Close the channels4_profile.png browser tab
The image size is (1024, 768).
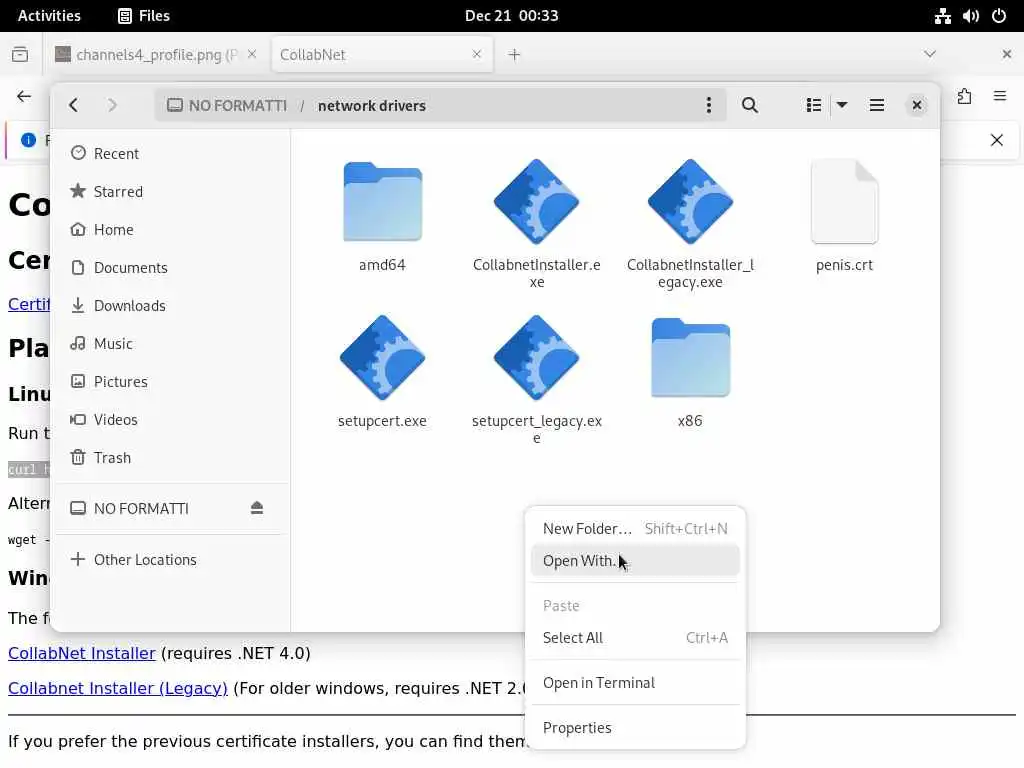pos(252,54)
